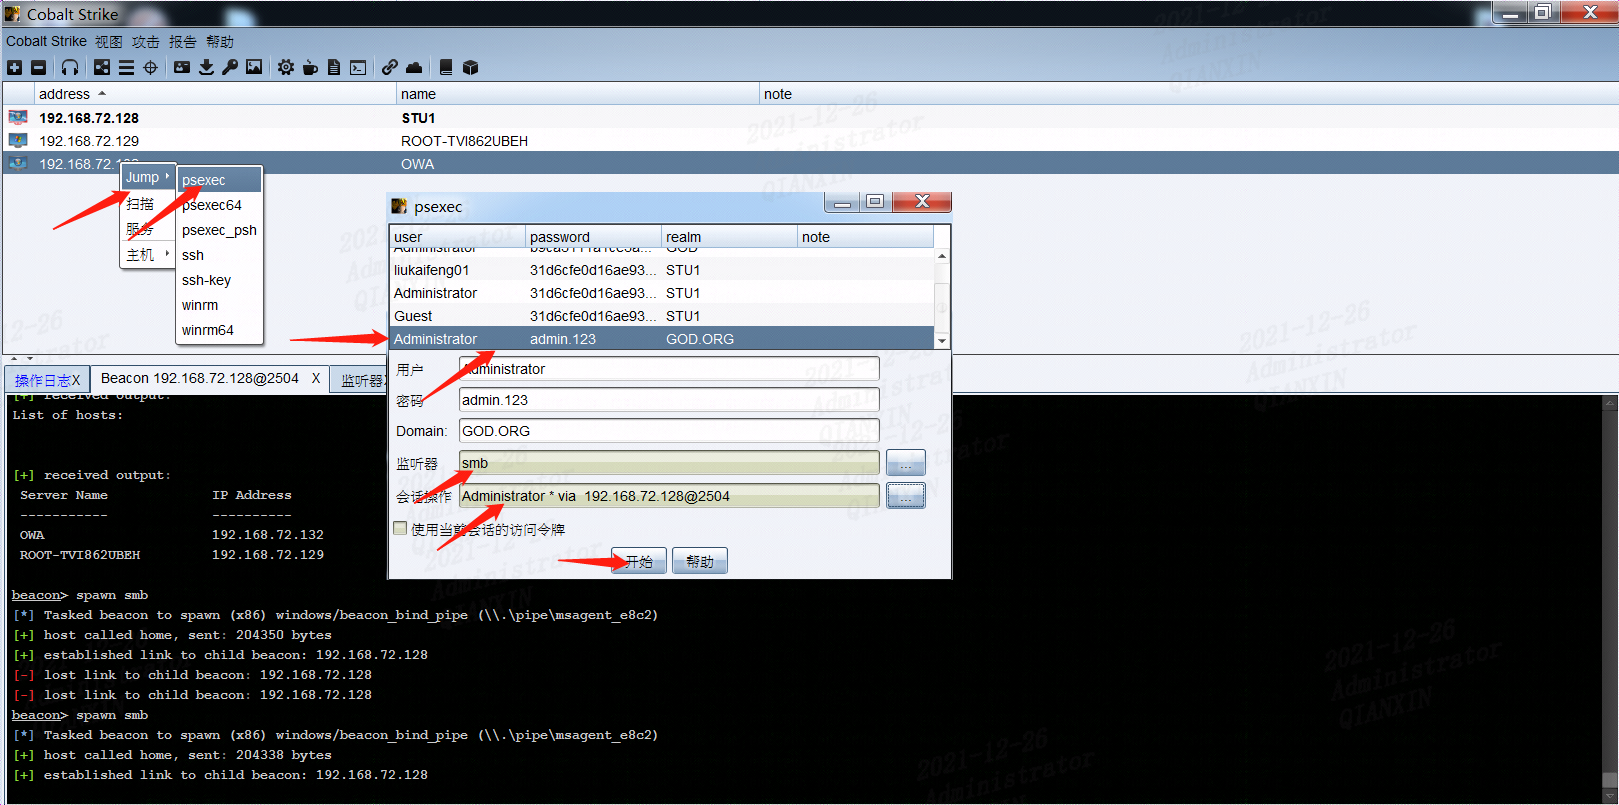Click the 密码 field containing admin.123
Image resolution: width=1619 pixels, height=805 pixels.
click(x=669, y=400)
